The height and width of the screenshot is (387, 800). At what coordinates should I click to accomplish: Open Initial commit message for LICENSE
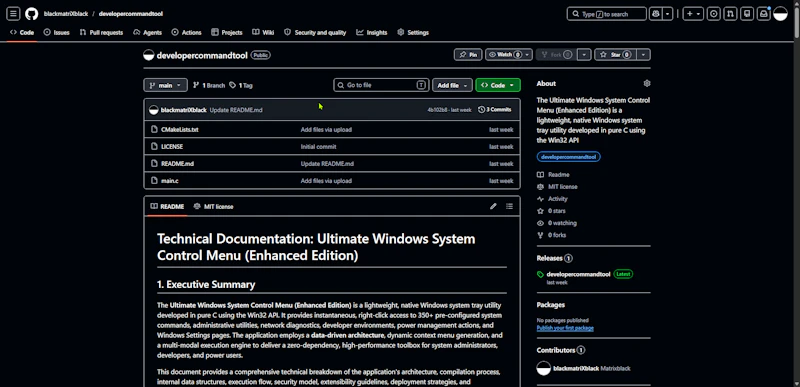click(318, 147)
